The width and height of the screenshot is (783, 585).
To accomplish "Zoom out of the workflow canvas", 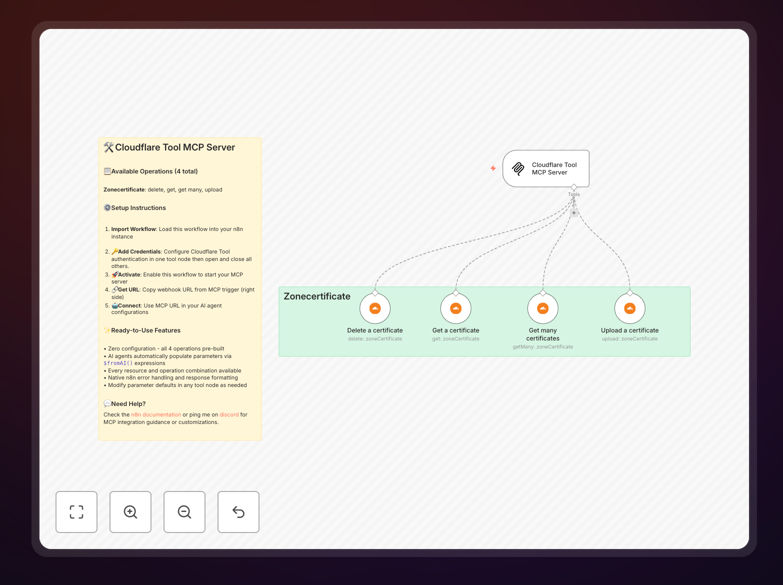I will (x=184, y=512).
